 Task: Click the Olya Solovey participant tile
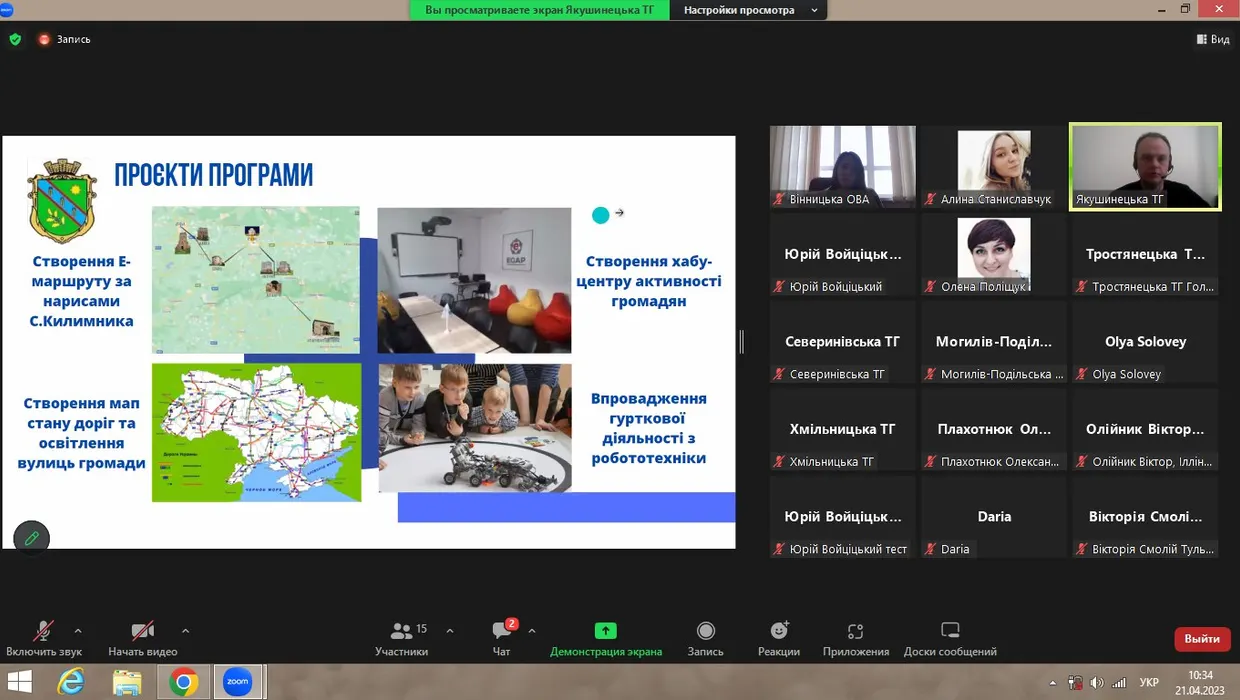[1145, 342]
